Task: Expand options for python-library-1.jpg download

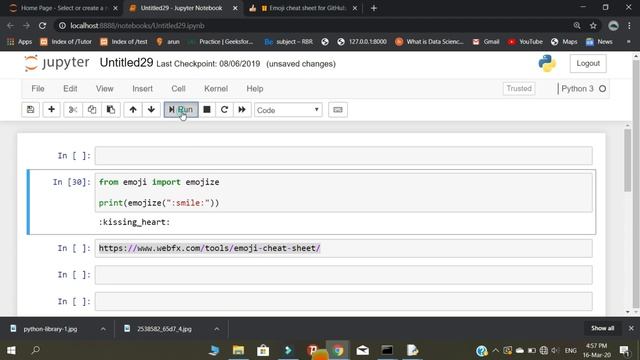Action: coord(103,329)
